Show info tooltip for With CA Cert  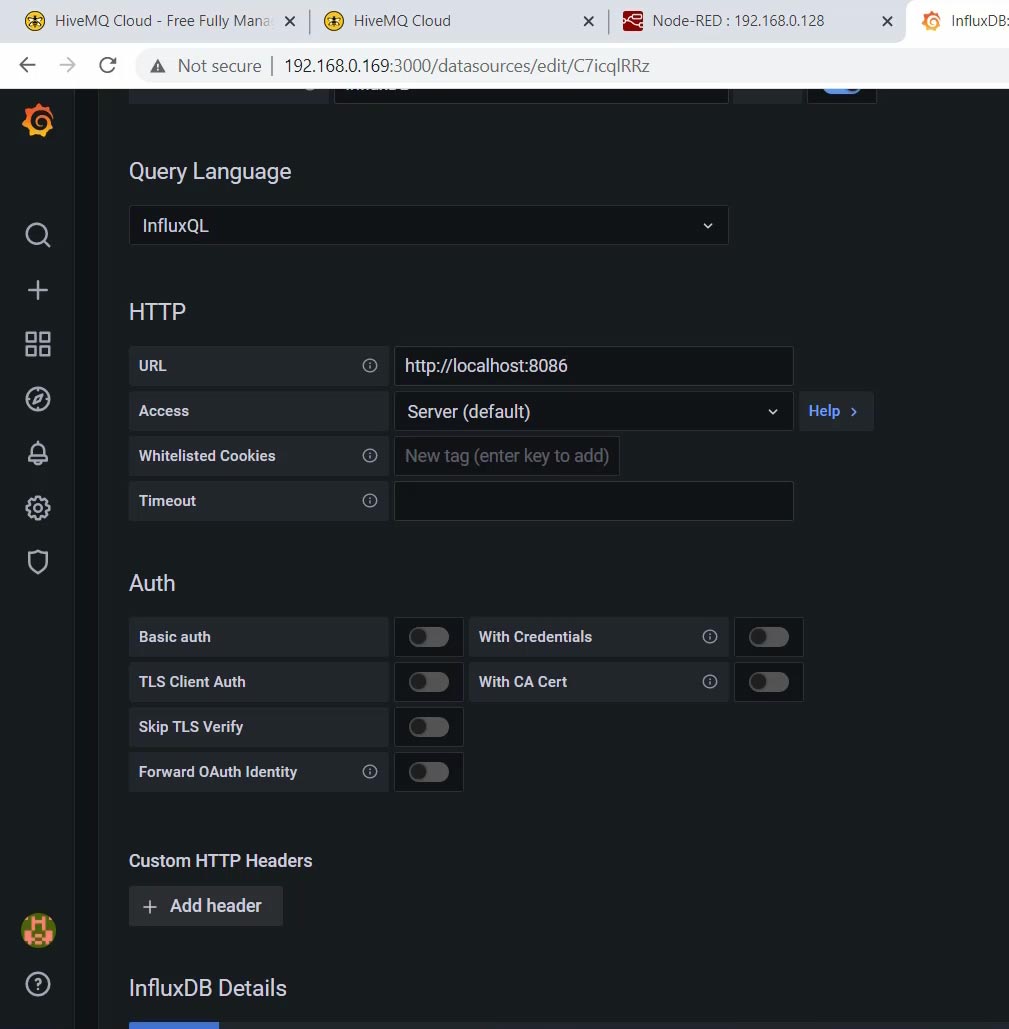click(x=710, y=682)
